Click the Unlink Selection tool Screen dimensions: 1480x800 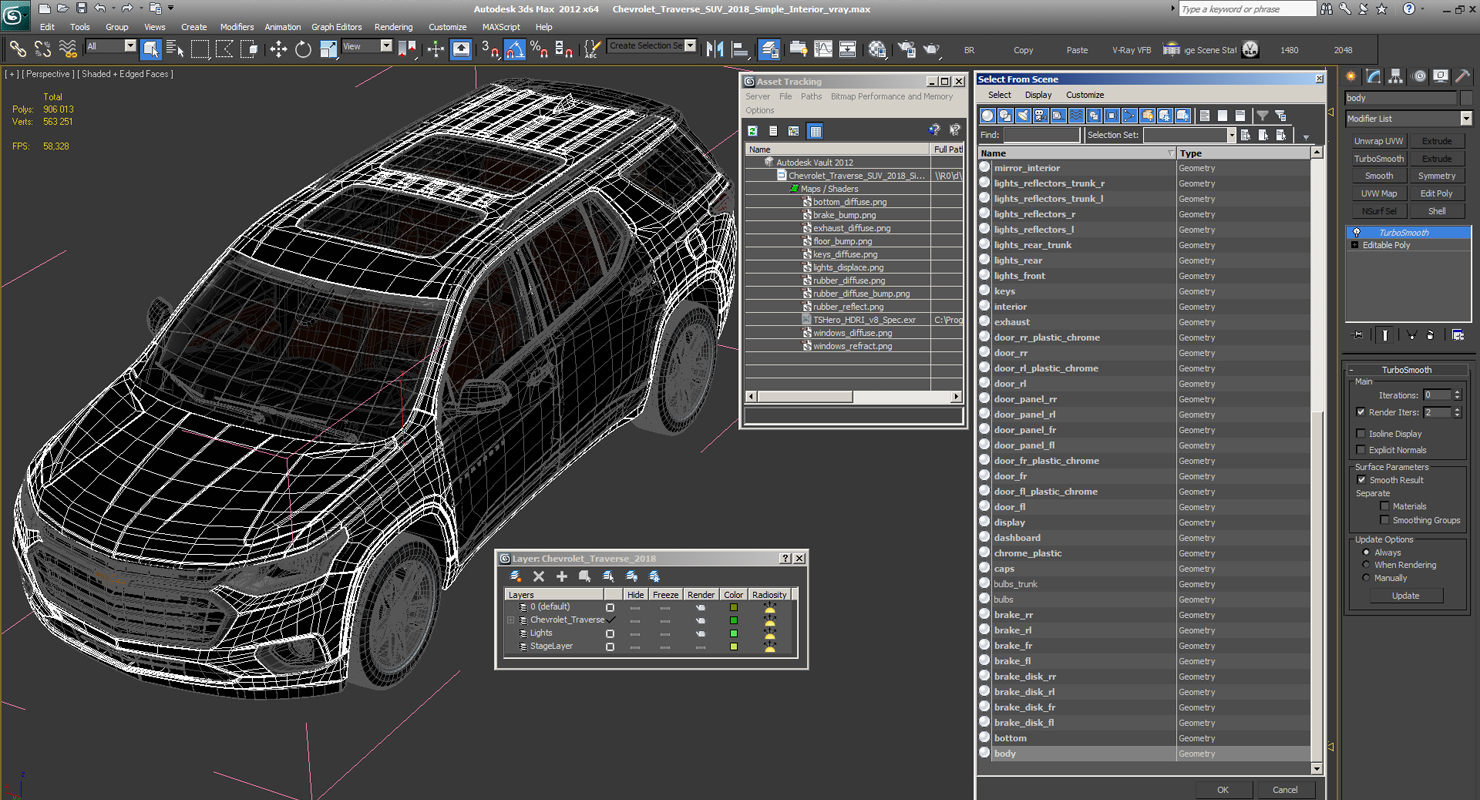click(43, 48)
